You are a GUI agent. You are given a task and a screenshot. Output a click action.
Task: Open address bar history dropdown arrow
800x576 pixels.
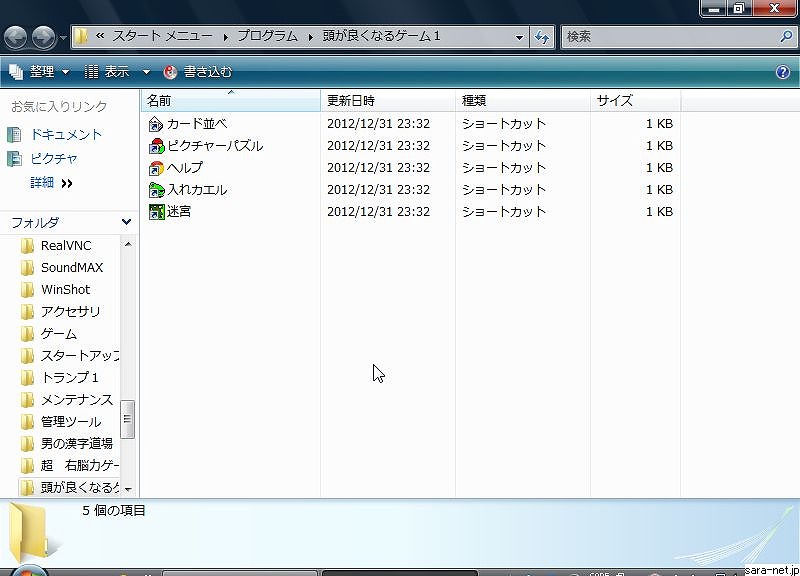520,37
